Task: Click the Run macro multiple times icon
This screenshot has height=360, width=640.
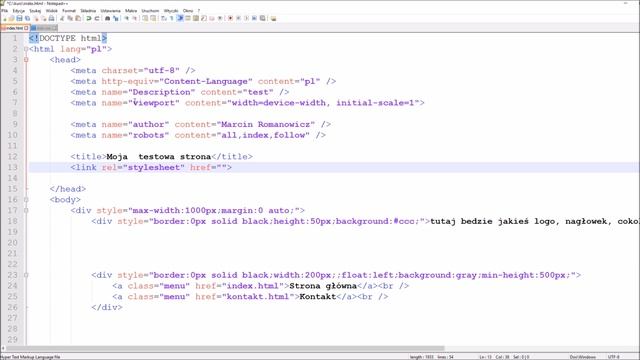Action: [x=254, y=18]
